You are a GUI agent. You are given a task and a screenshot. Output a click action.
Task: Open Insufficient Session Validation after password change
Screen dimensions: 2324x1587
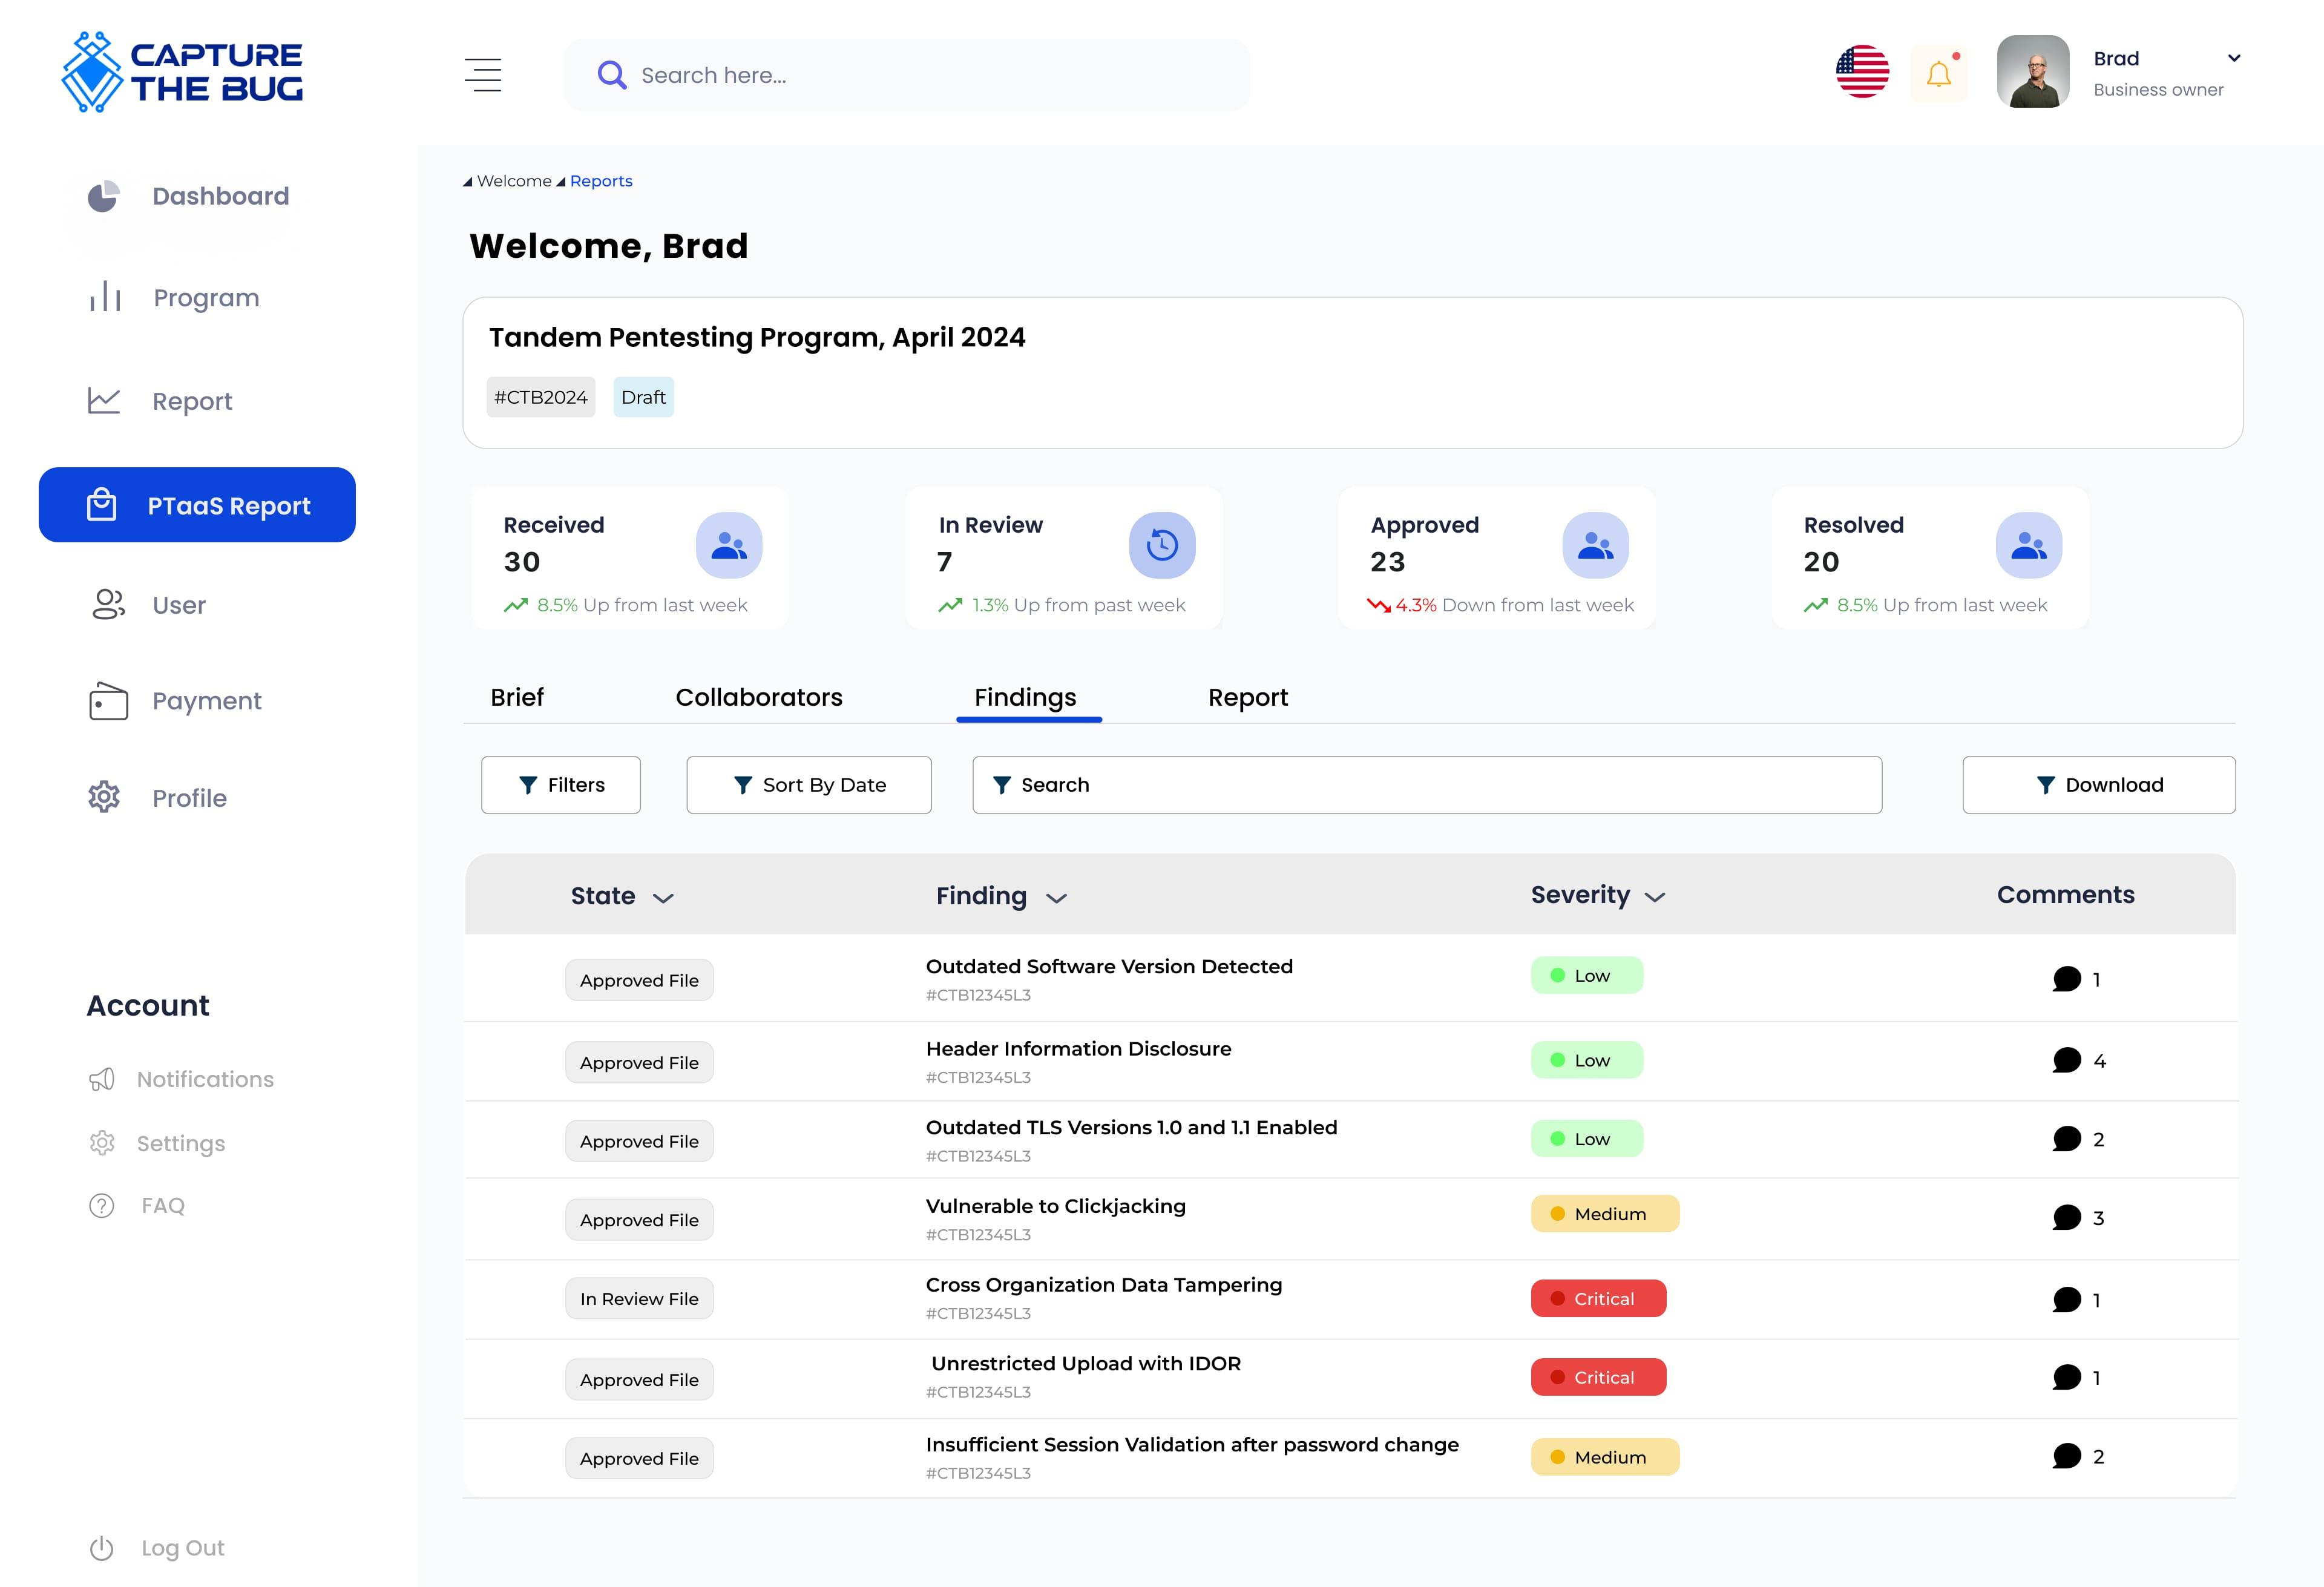click(1192, 1444)
